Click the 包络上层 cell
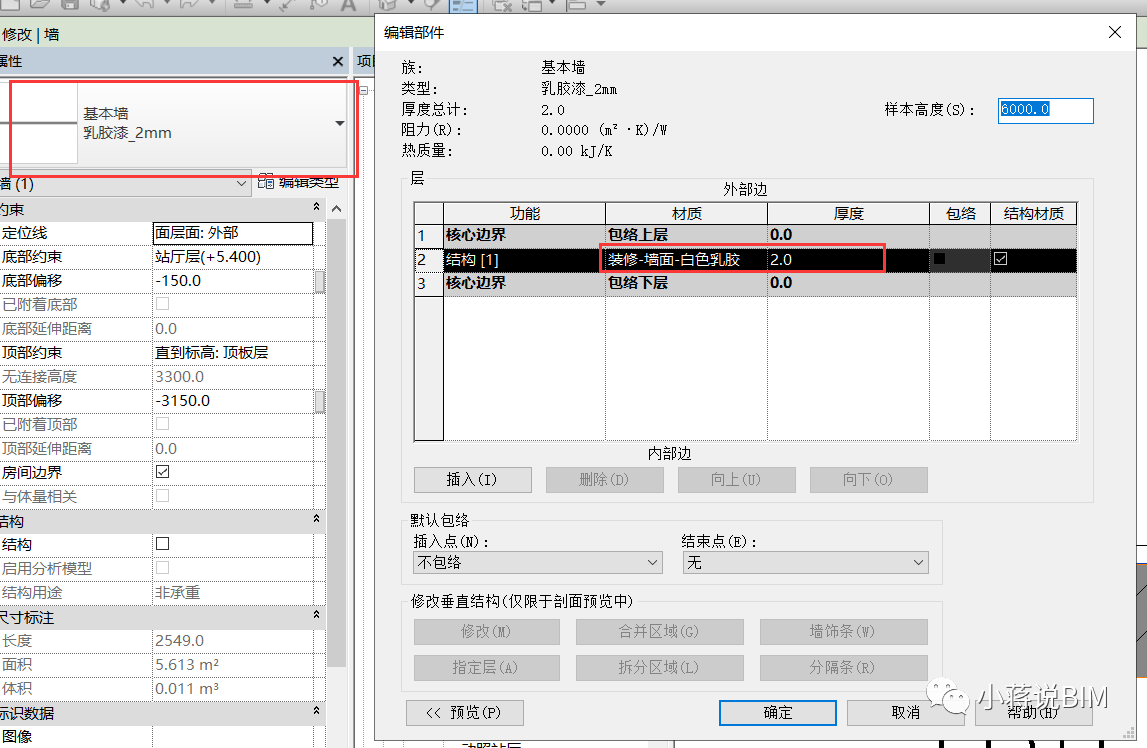The image size is (1147, 748). [686, 235]
